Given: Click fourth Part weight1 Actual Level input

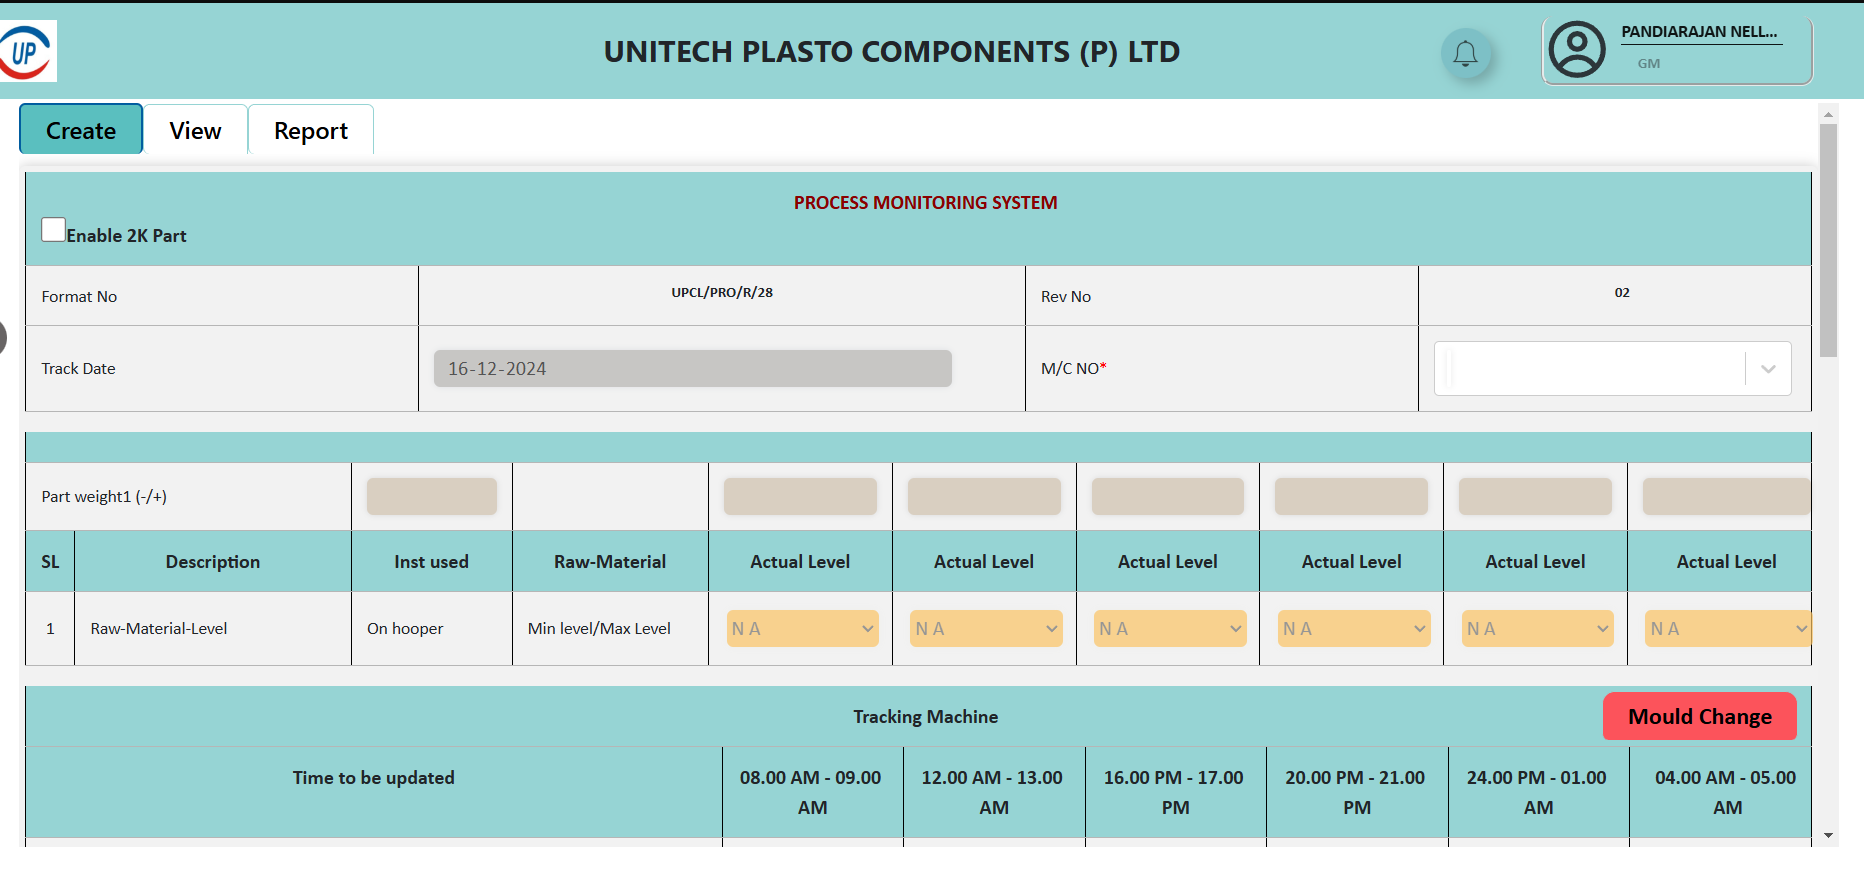Looking at the screenshot, I should pyautogui.click(x=1351, y=496).
